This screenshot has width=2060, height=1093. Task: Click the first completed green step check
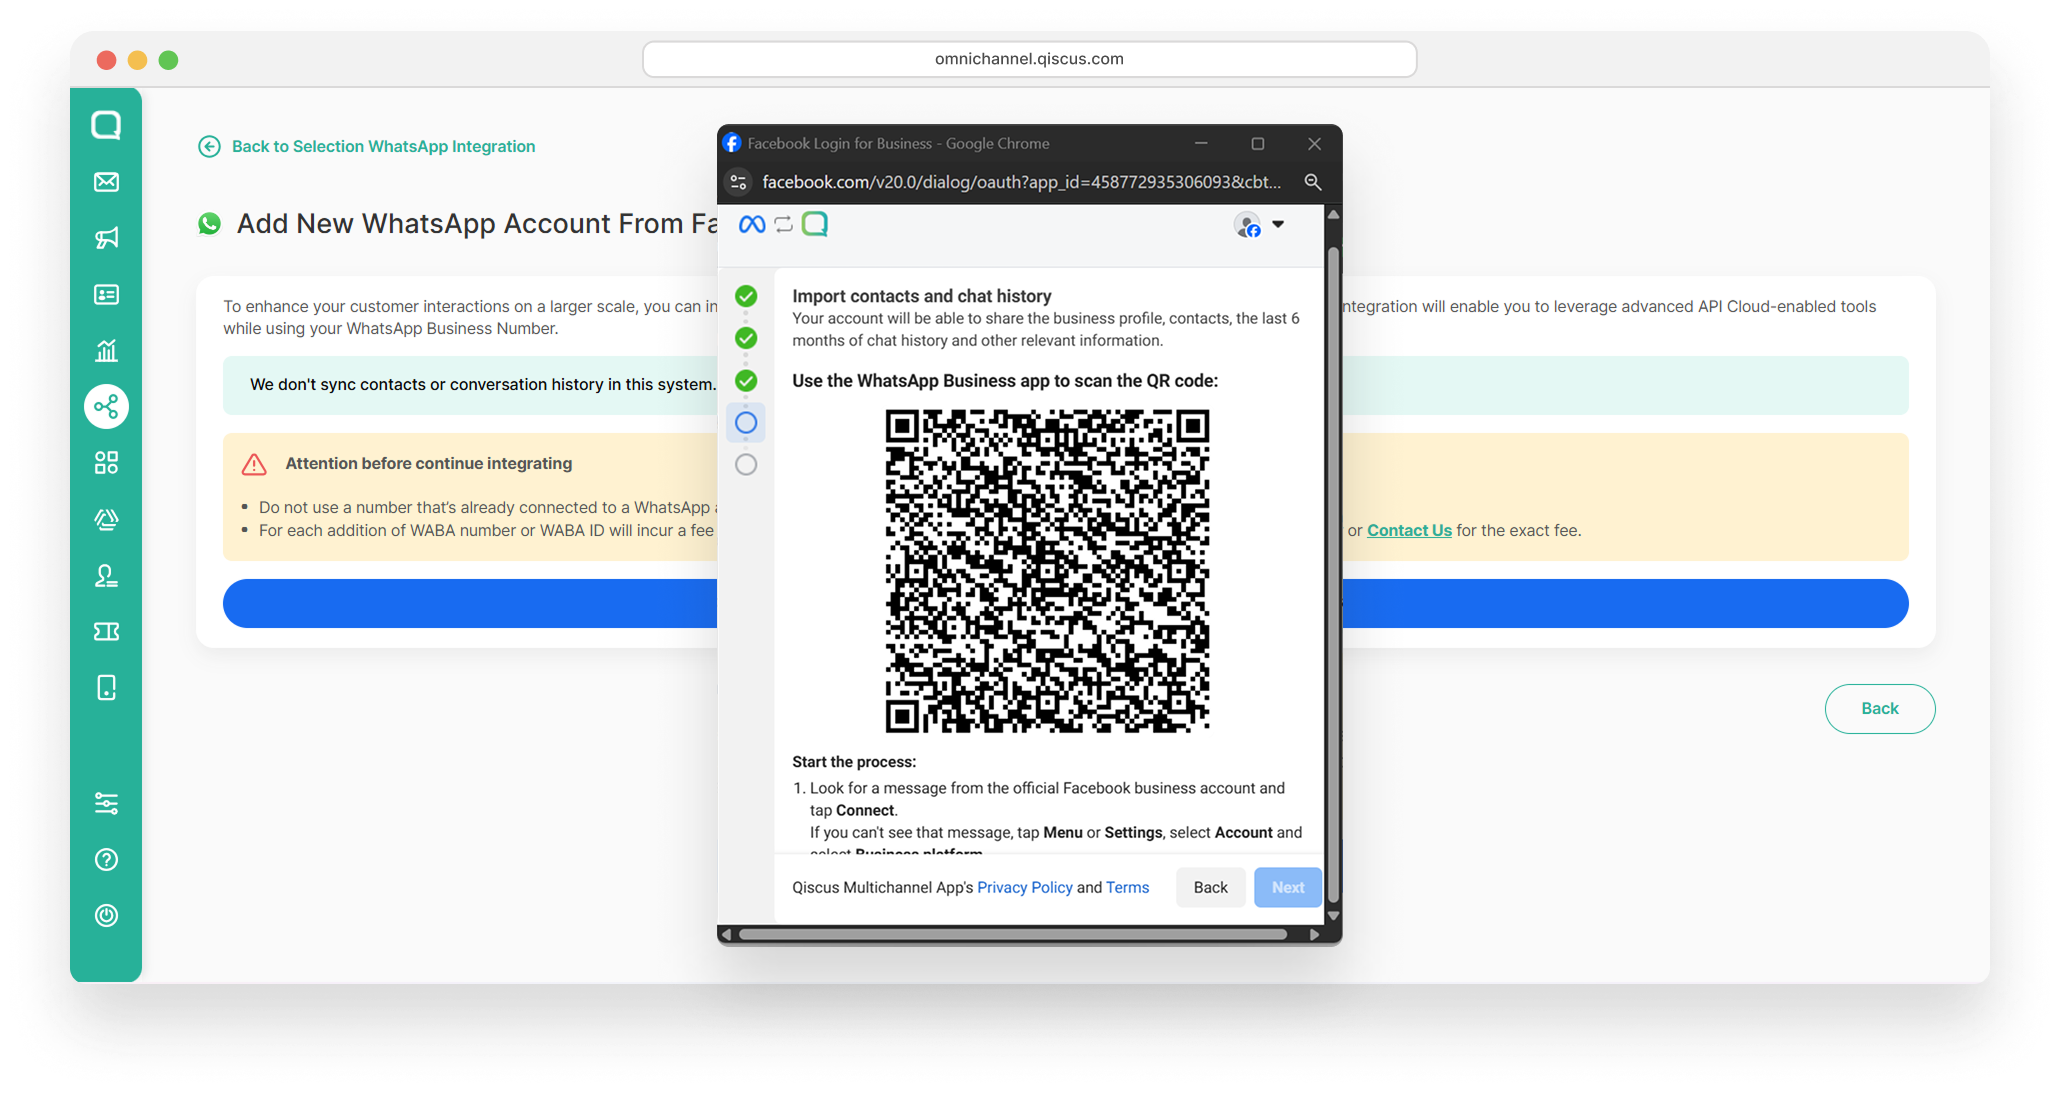[x=746, y=296]
